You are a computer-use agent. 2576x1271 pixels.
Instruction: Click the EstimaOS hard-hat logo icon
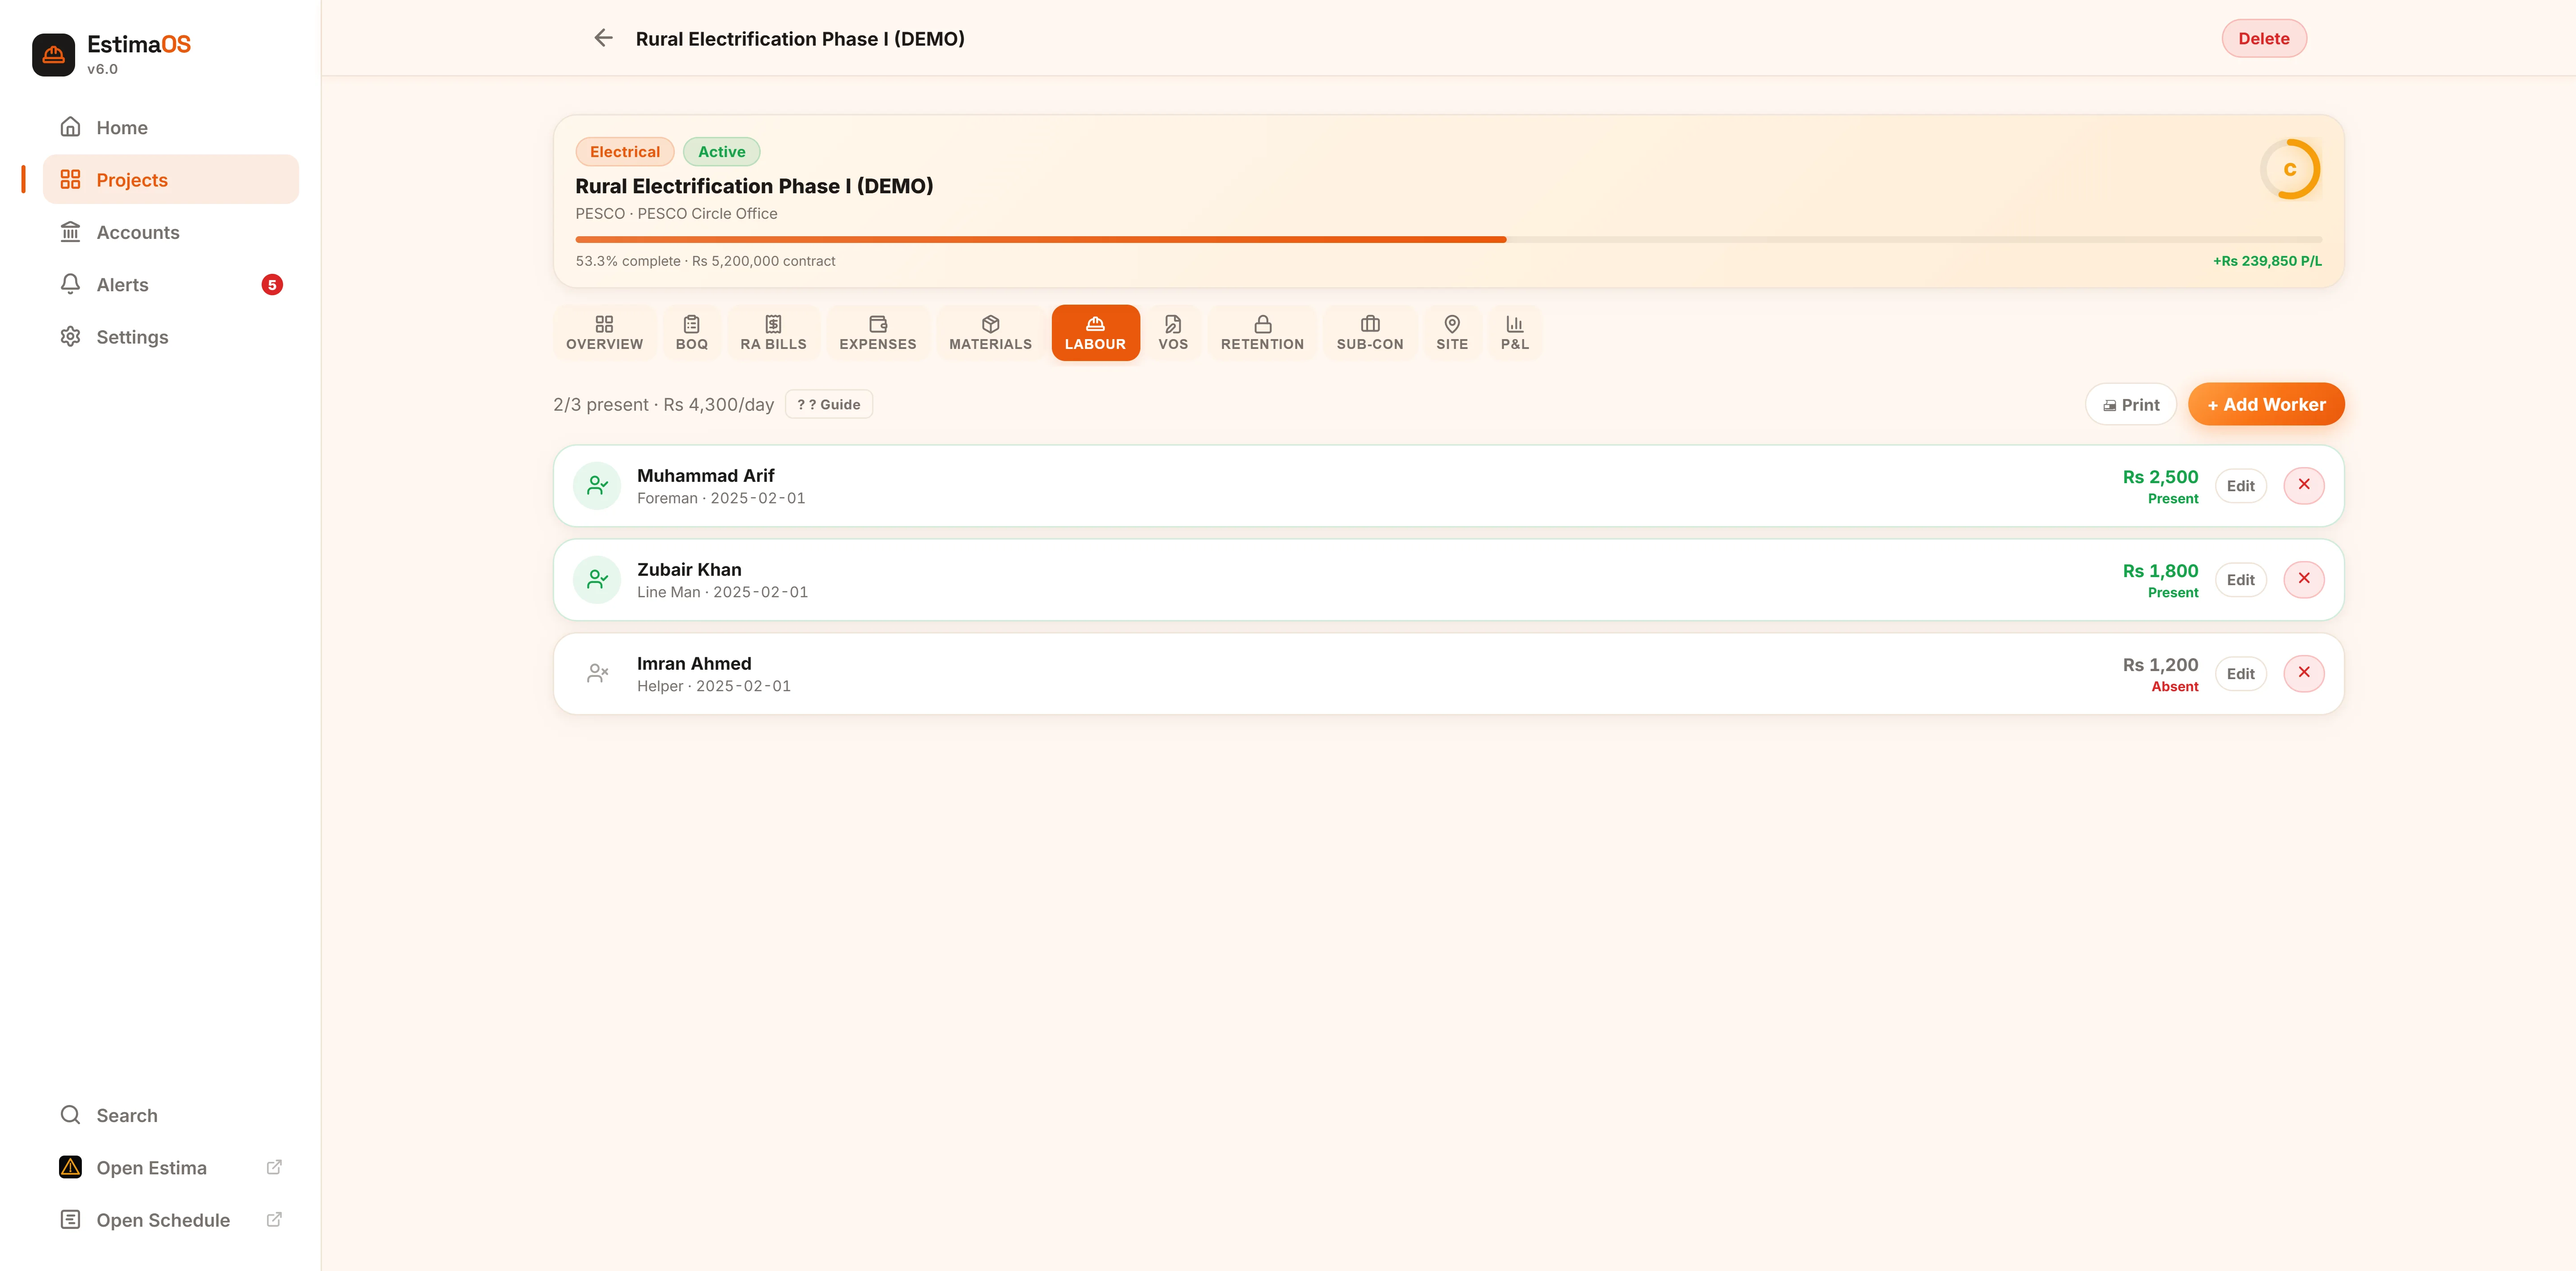click(54, 55)
